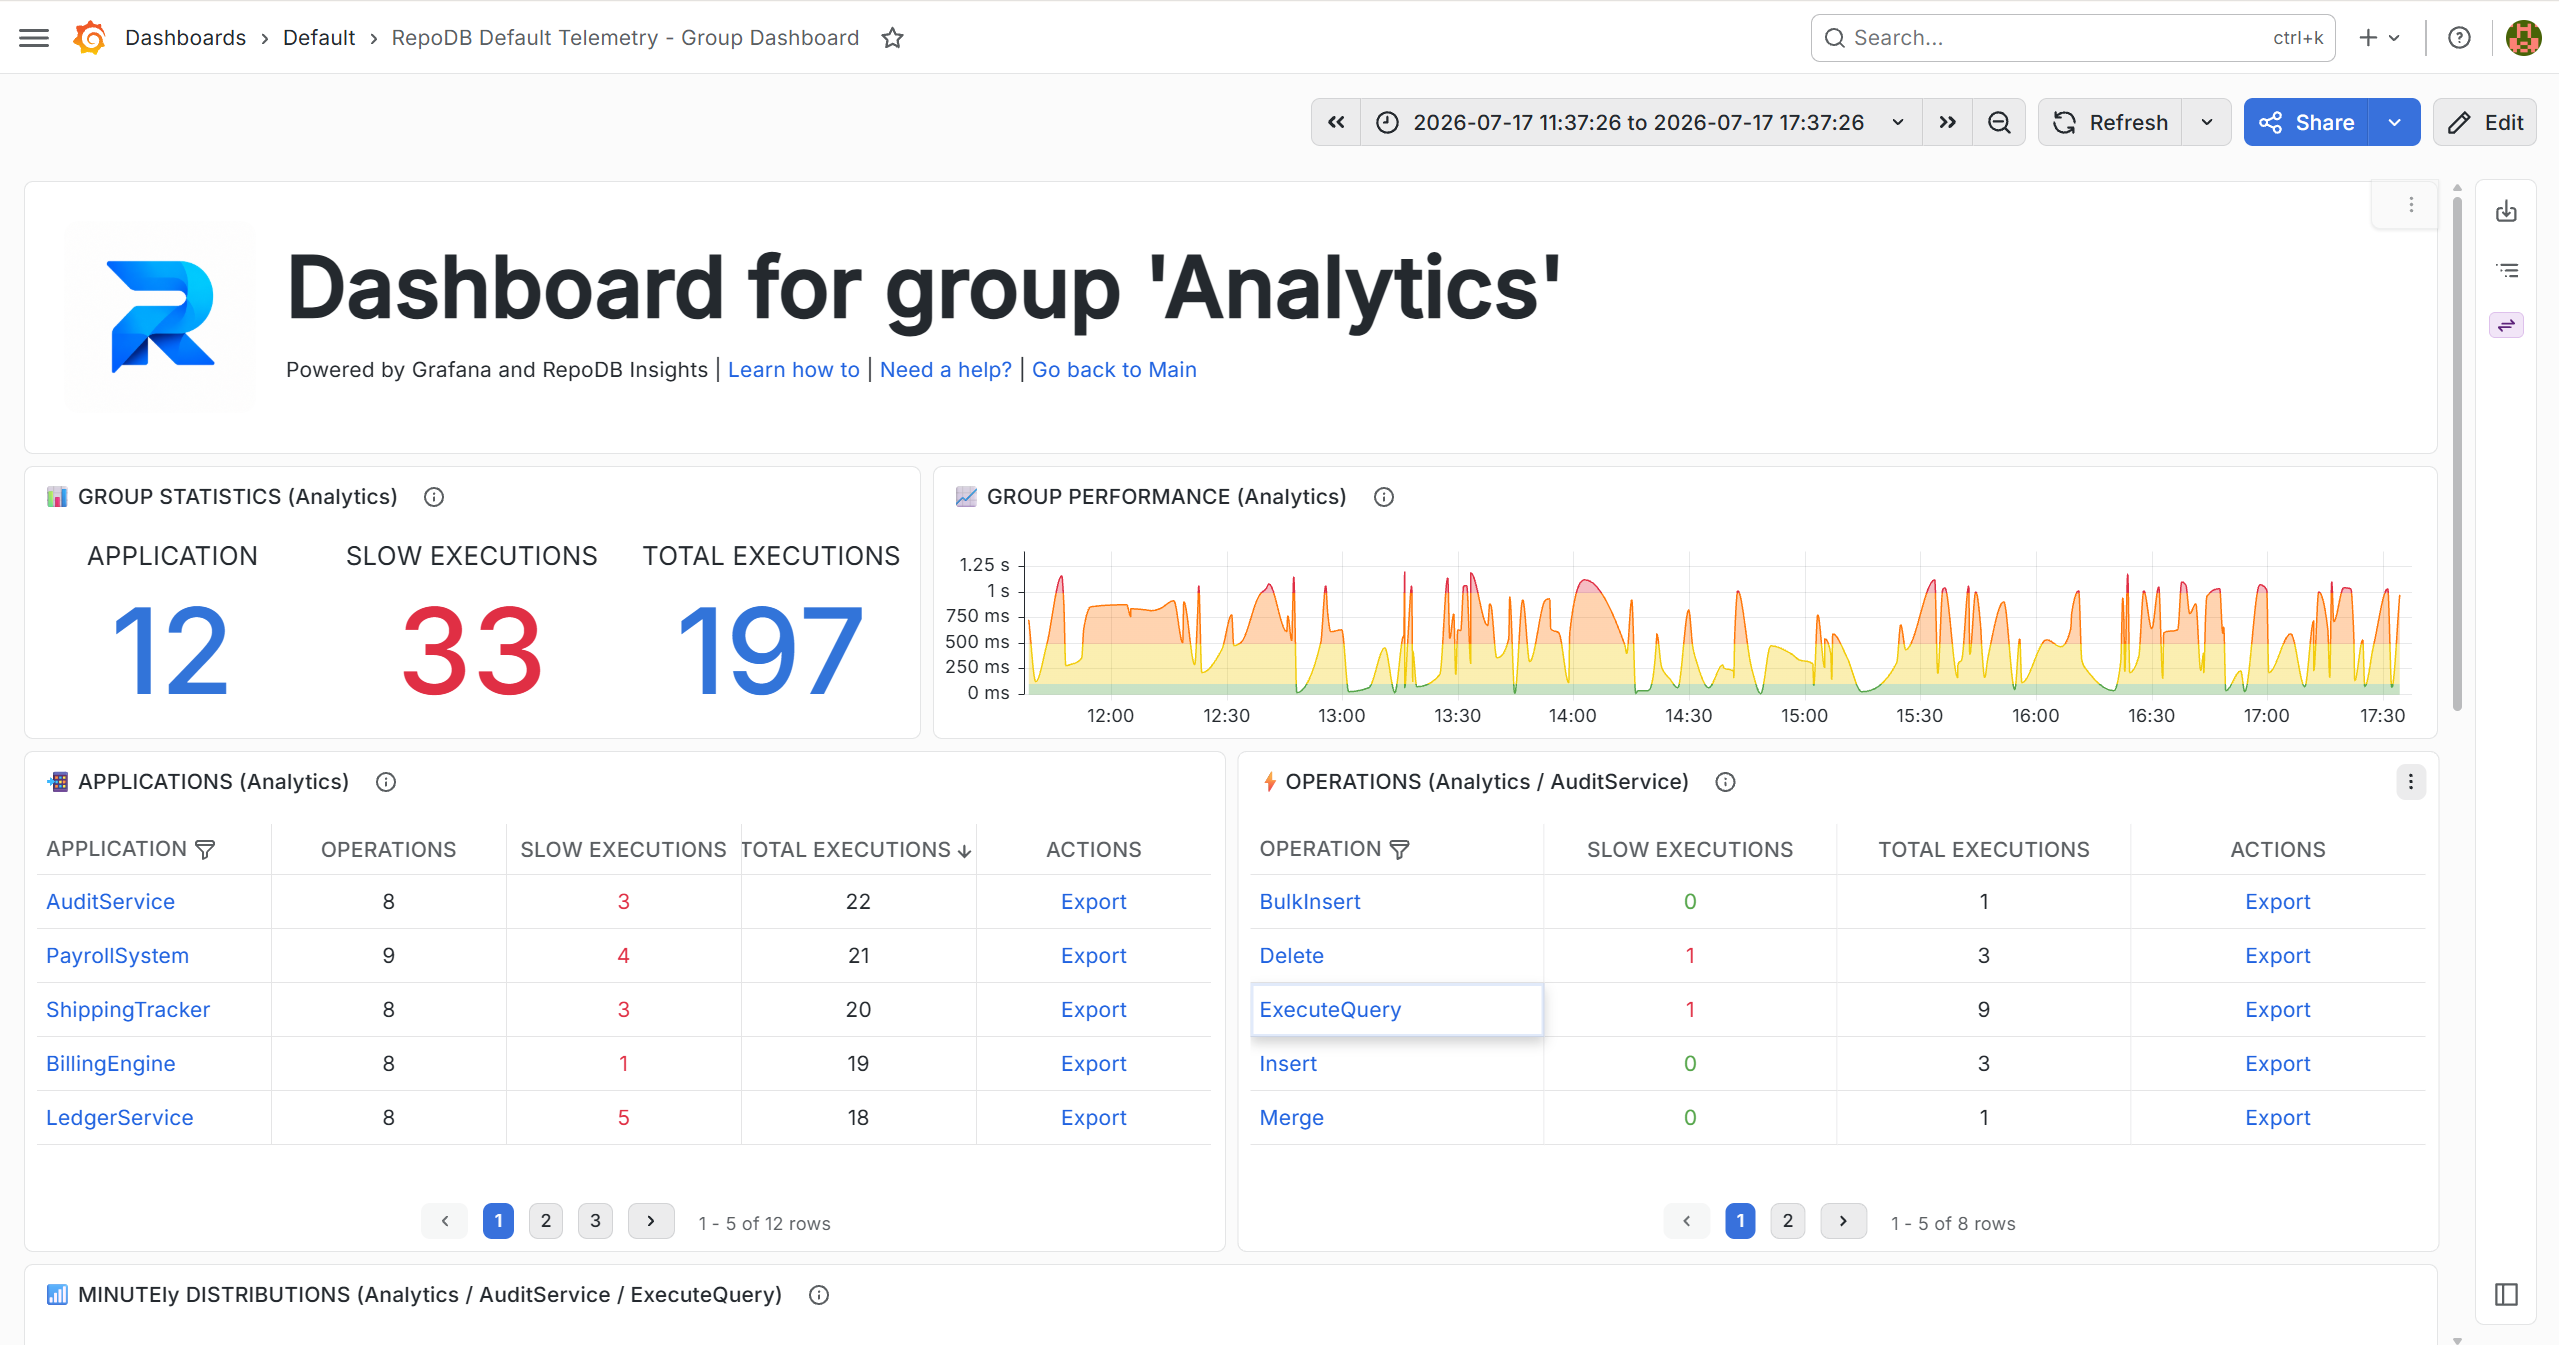The height and width of the screenshot is (1345, 2559).
Task: Open BillingEngine application link
Action: coord(110,1064)
